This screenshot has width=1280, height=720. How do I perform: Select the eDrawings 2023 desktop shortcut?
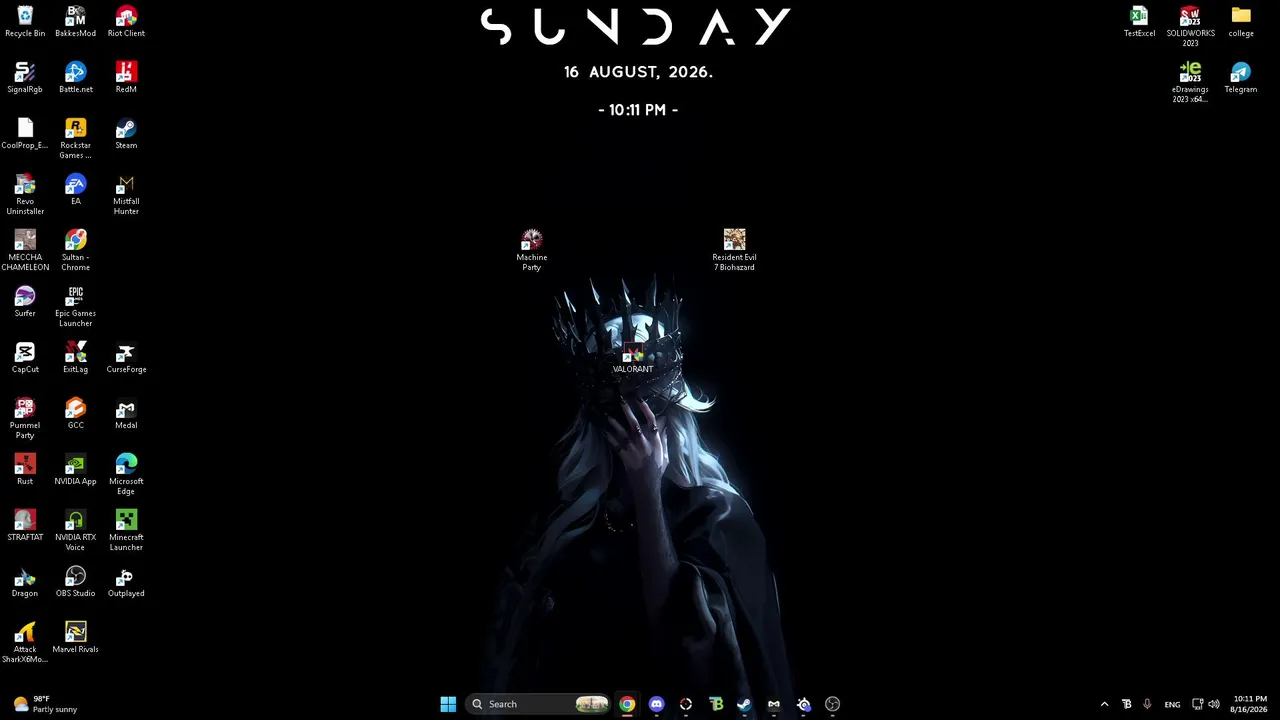(1190, 83)
